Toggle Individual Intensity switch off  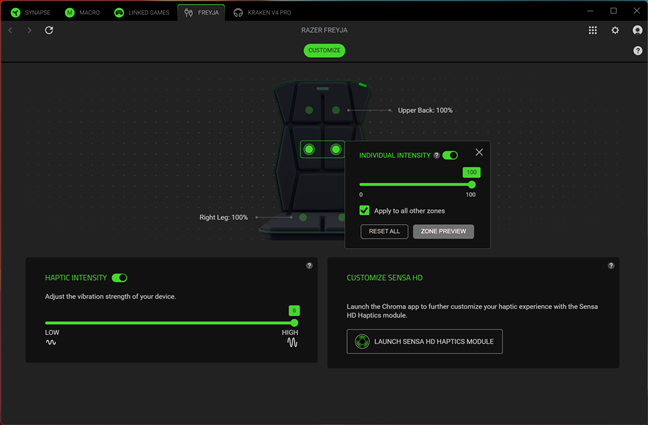(450, 155)
